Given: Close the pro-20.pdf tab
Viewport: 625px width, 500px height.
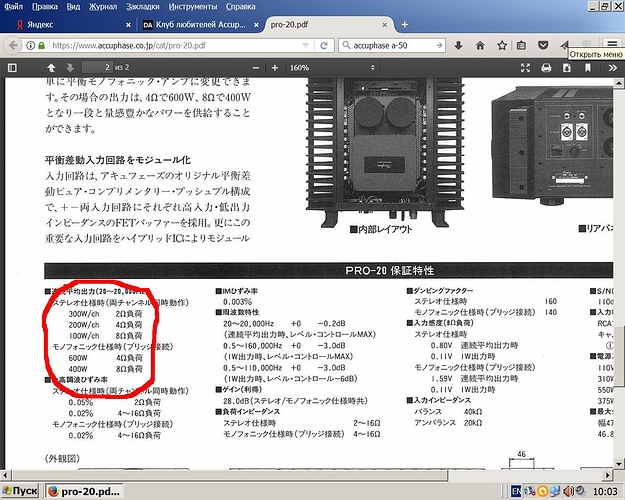Looking at the screenshot, I should [x=385, y=25].
